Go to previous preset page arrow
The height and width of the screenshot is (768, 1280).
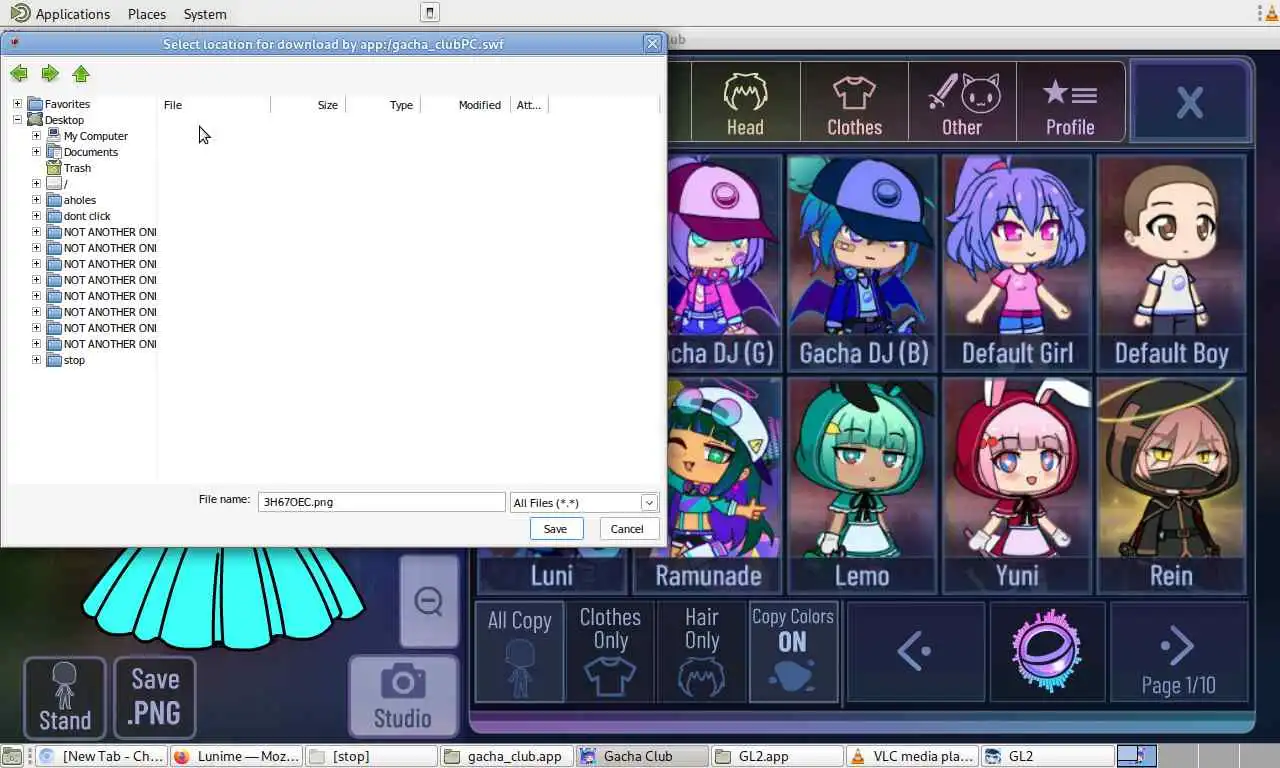point(915,651)
